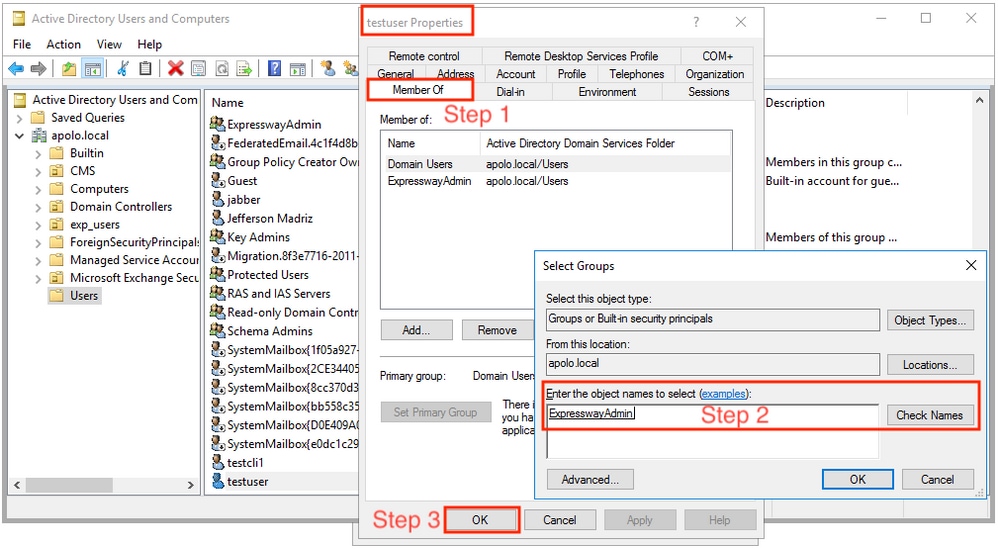
Task: Switch to the Dial-in tab
Action: point(510,92)
